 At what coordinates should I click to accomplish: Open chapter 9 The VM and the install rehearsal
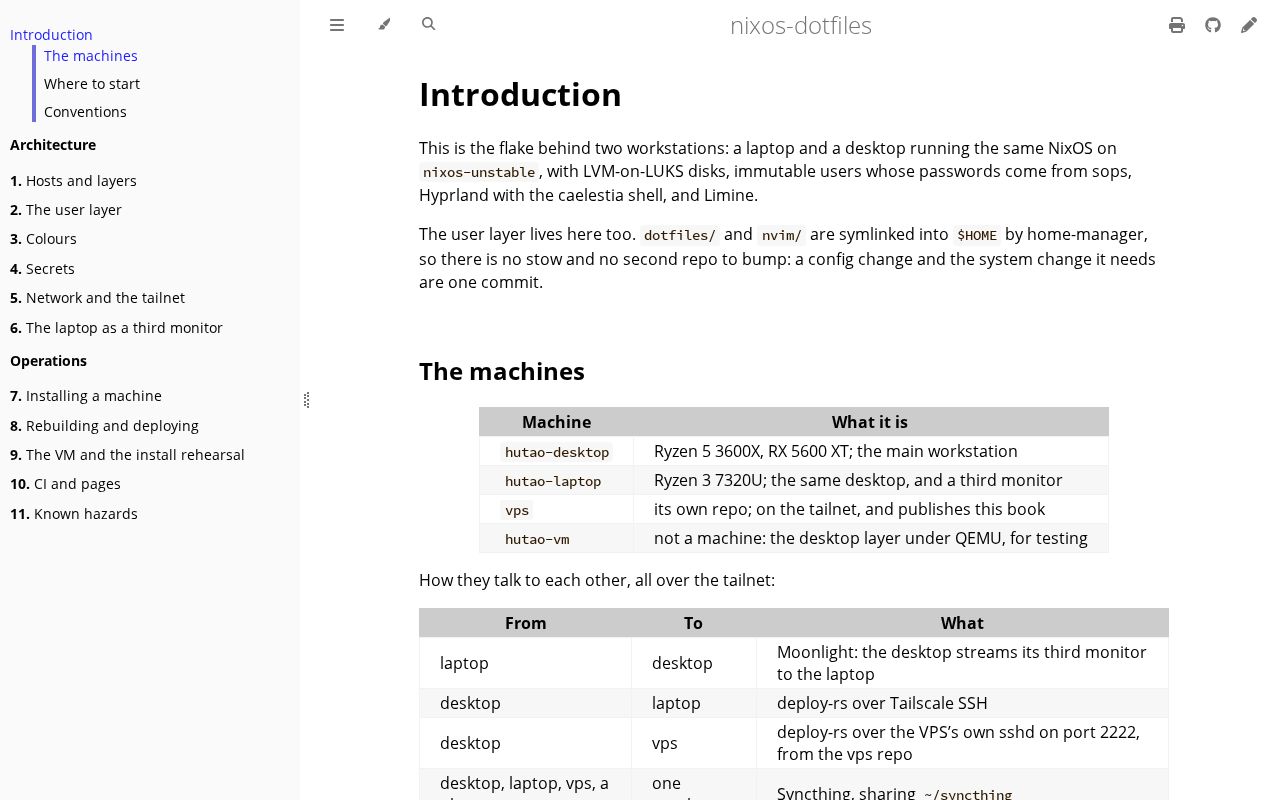pos(127,455)
